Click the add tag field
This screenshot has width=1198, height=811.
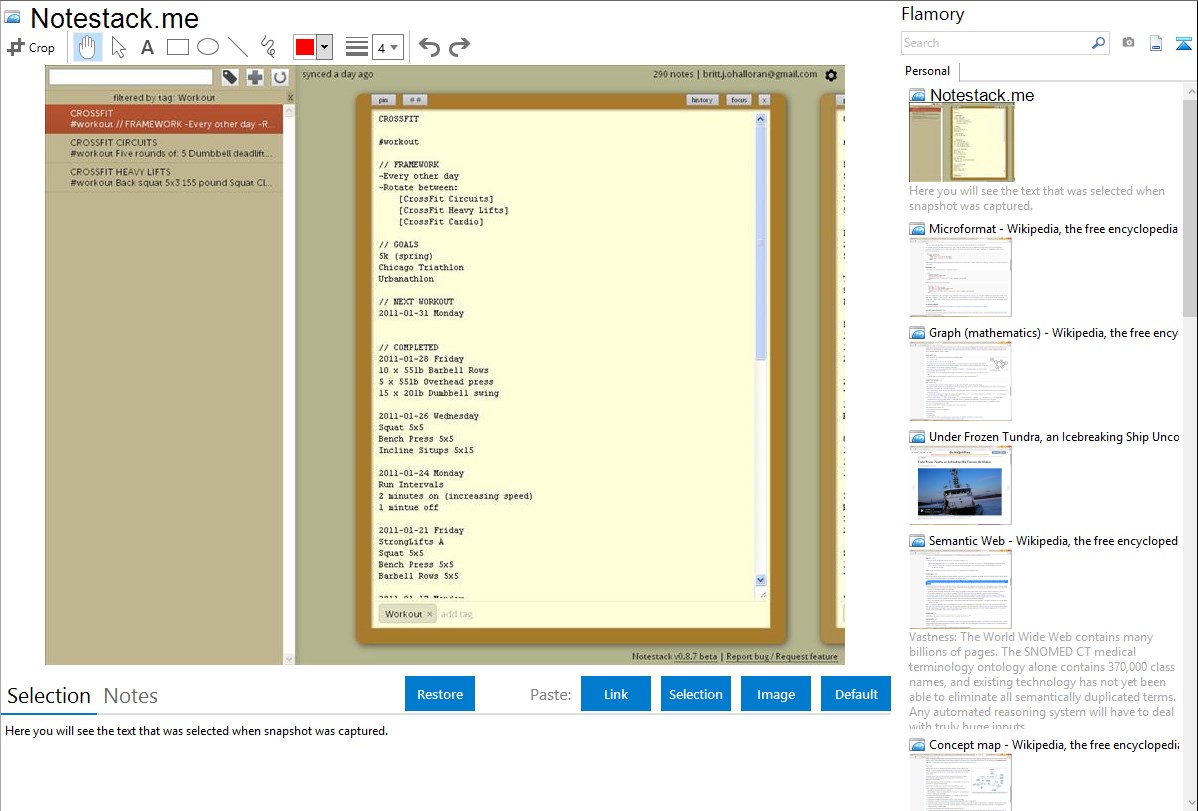point(457,614)
